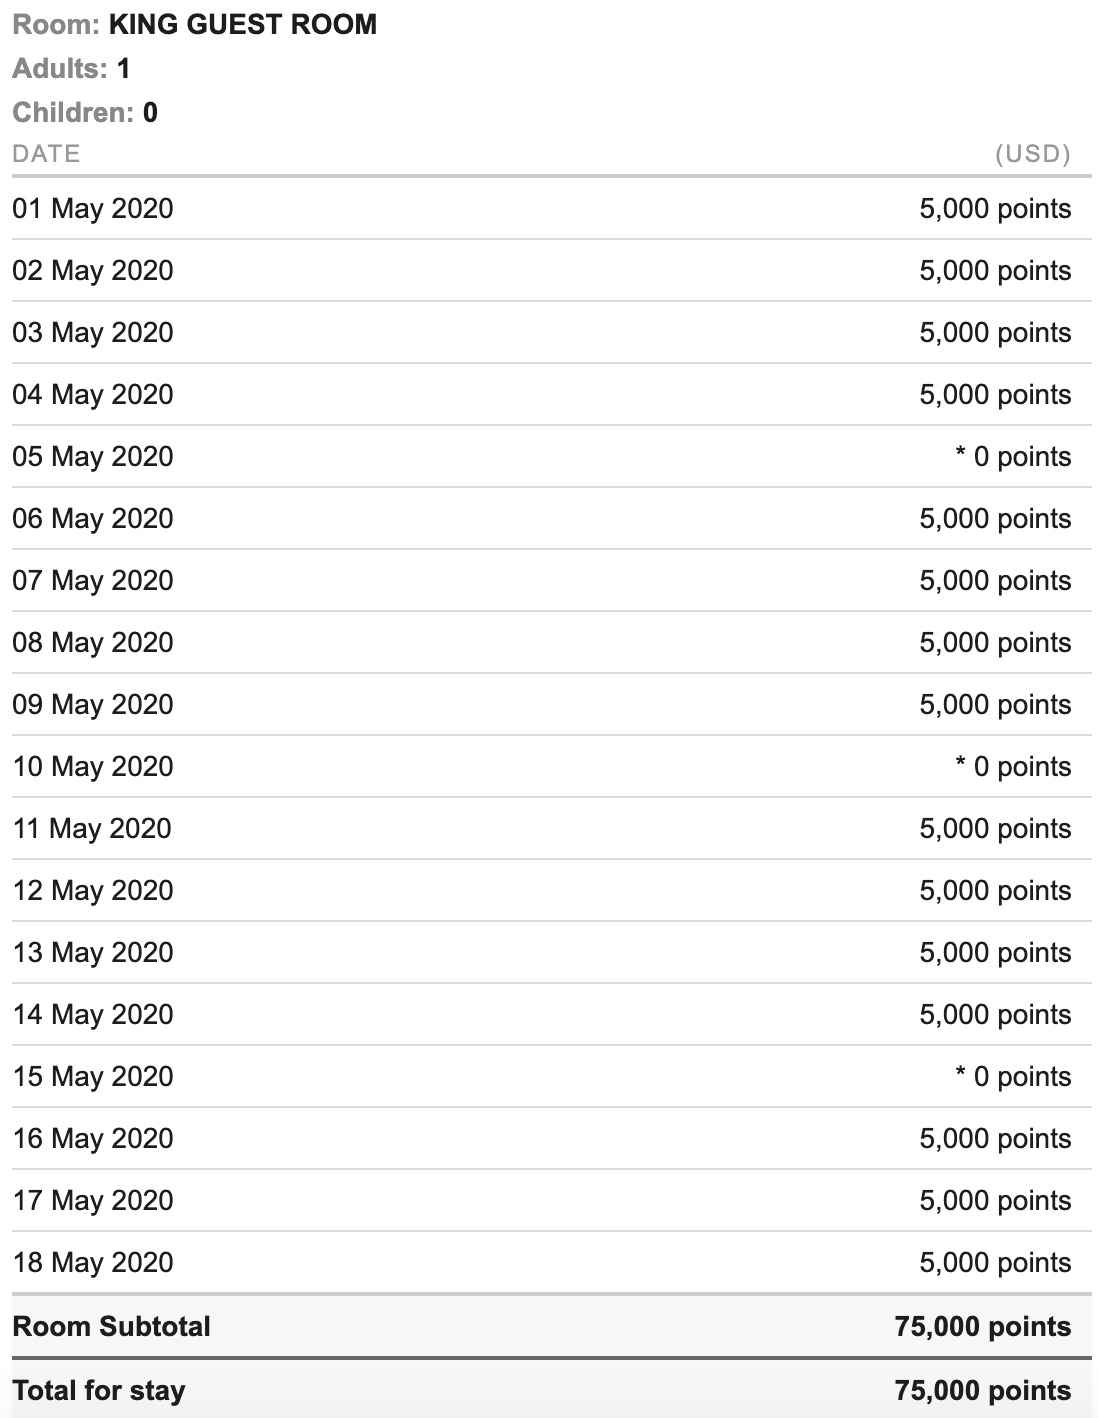Viewport: 1098px width, 1418px height.
Task: Click the Total for stay label
Action: coord(99,1391)
